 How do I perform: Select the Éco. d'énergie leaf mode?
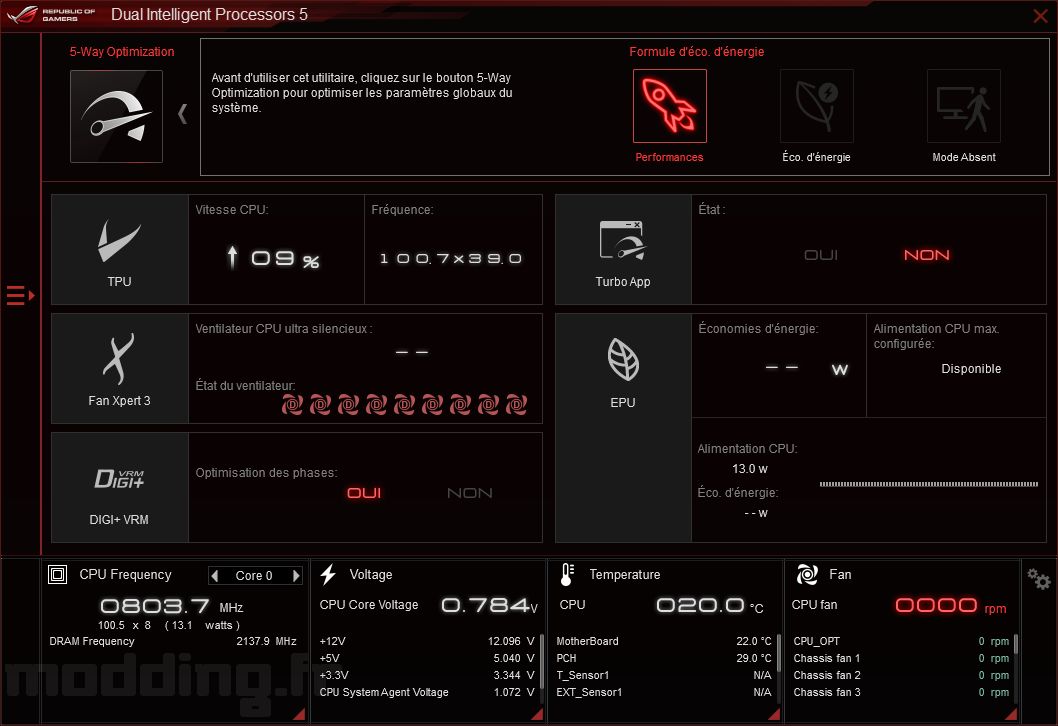(816, 106)
